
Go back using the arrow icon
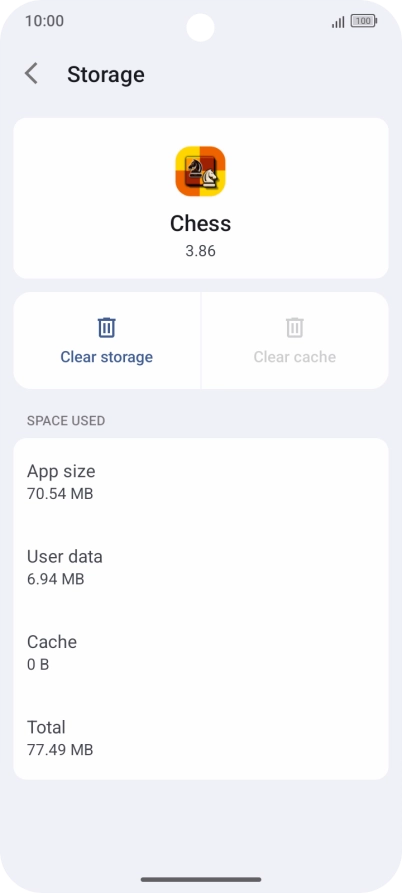click(31, 74)
